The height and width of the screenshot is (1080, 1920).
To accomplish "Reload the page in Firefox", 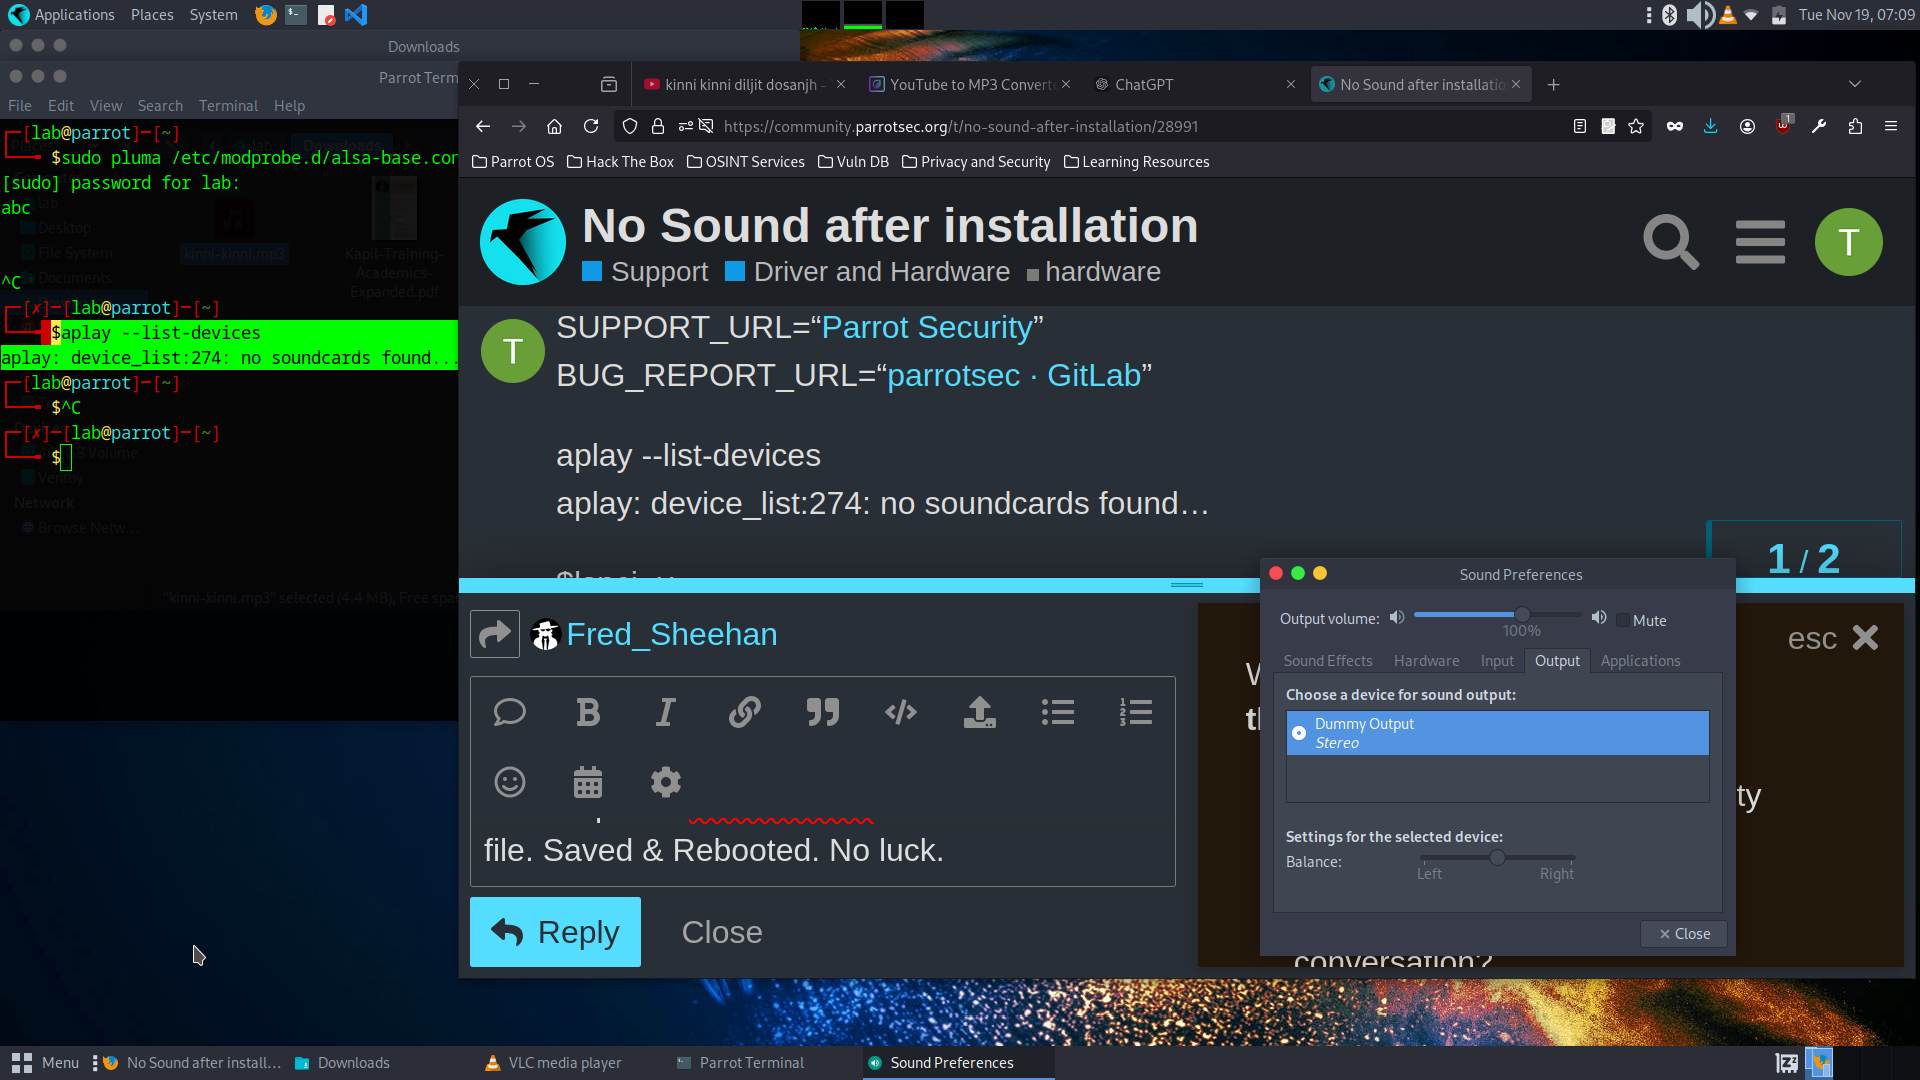I will pyautogui.click(x=591, y=126).
